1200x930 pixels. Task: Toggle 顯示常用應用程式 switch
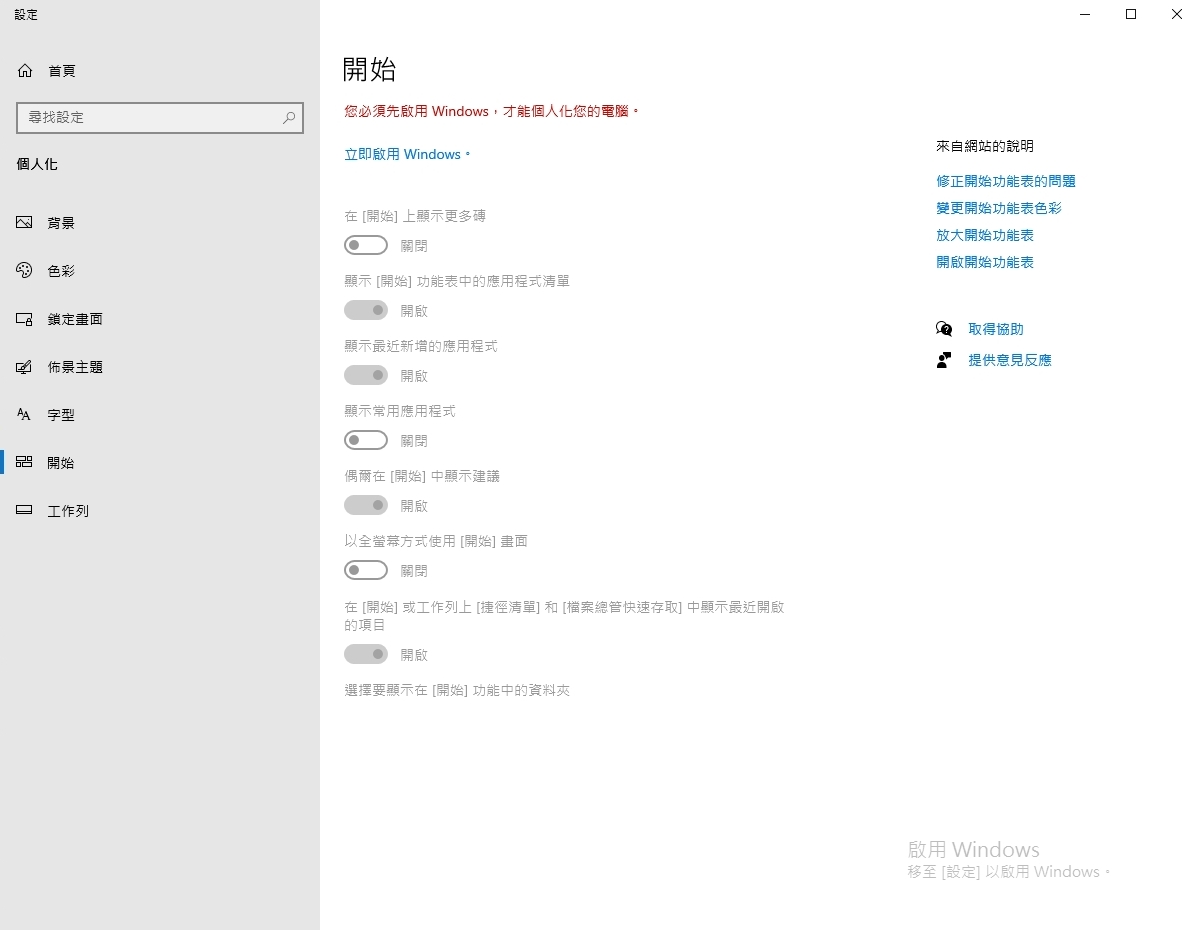pyautogui.click(x=366, y=440)
